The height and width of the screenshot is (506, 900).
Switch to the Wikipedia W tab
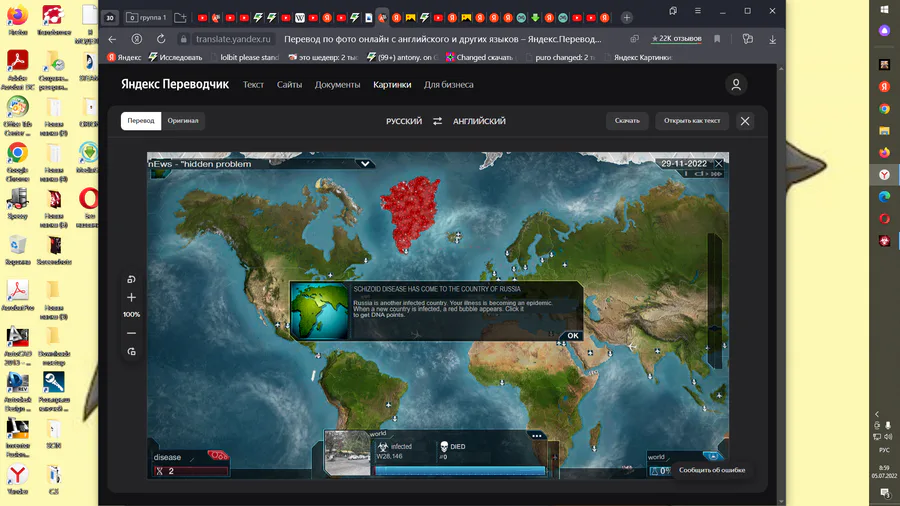[x=300, y=18]
